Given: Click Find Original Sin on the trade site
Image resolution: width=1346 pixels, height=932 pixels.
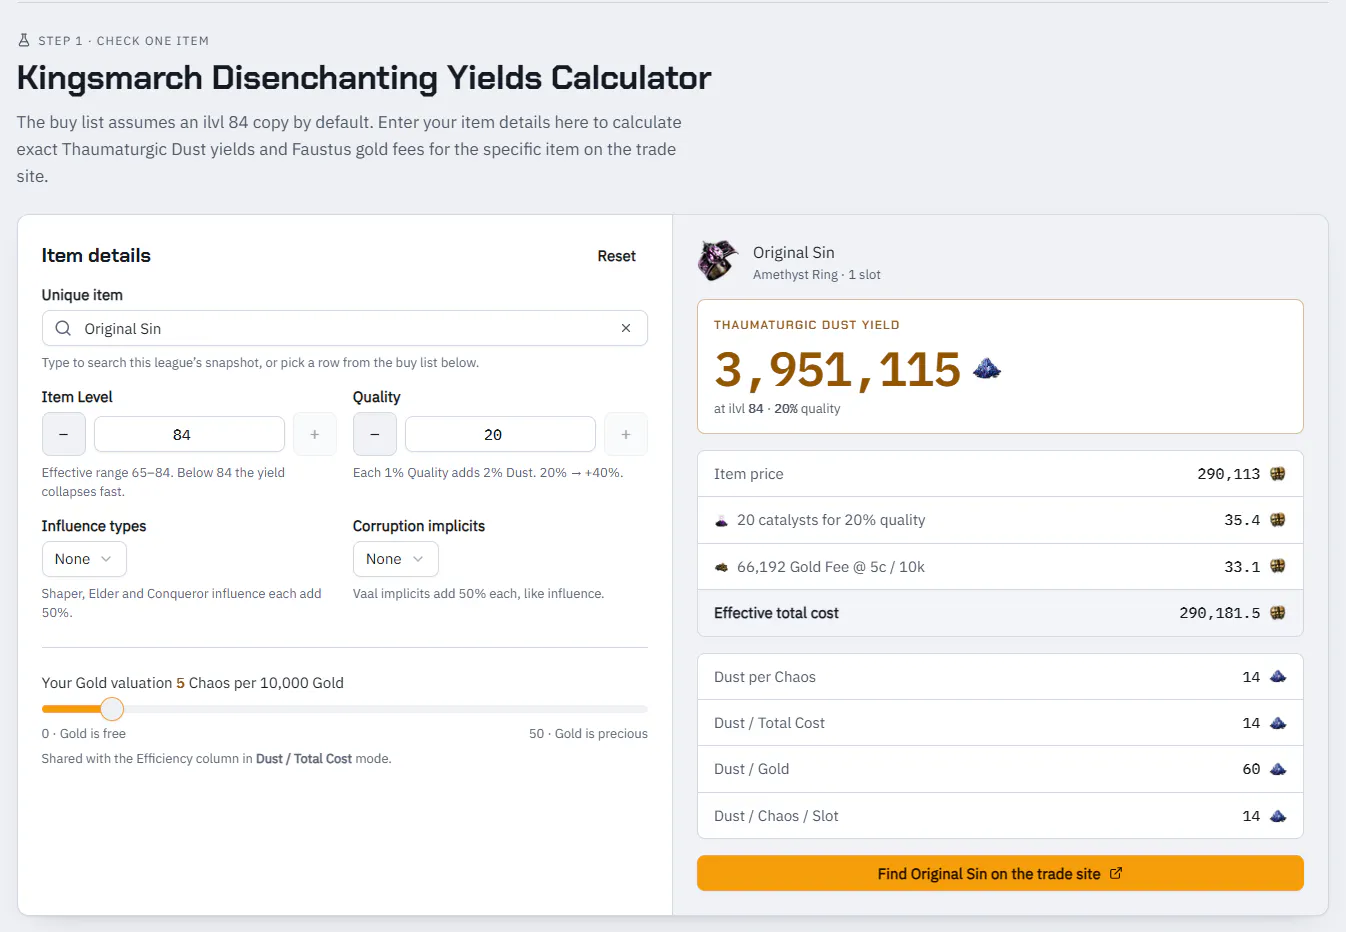Looking at the screenshot, I should (1000, 873).
